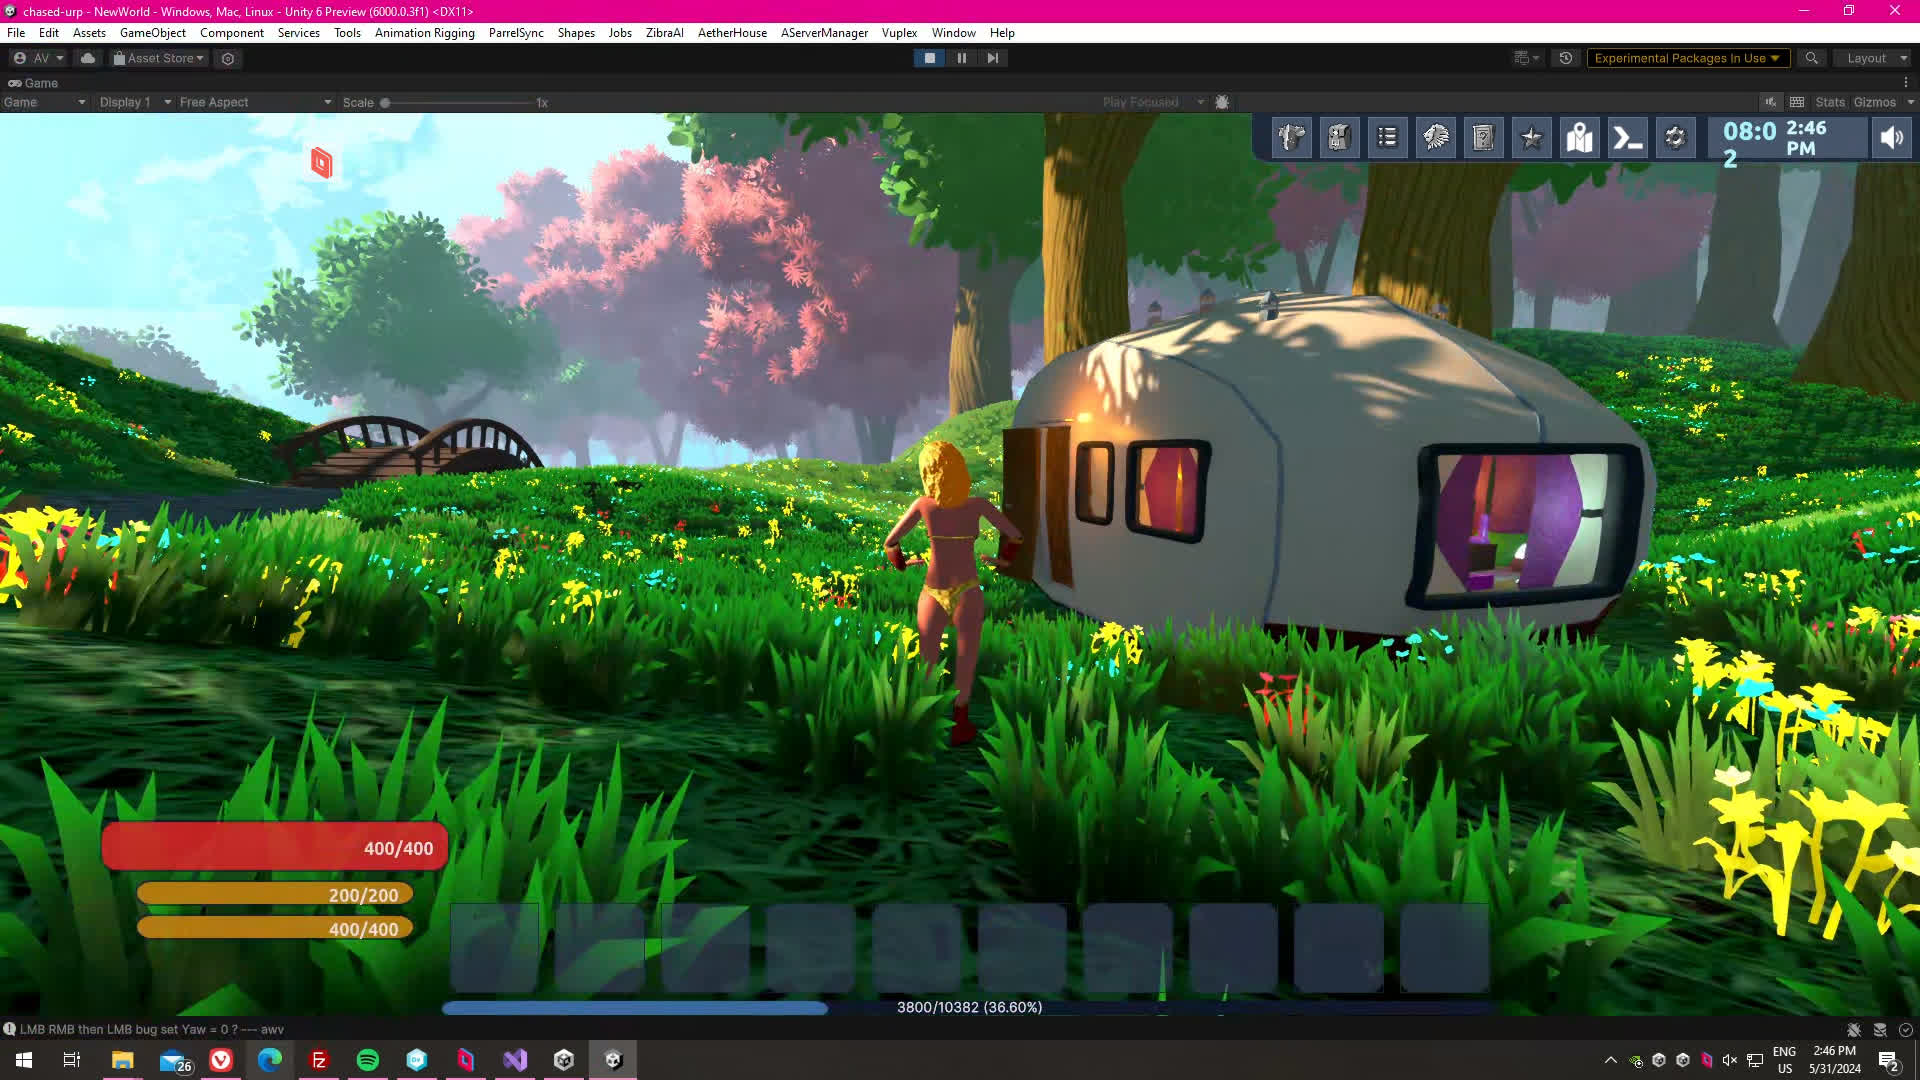Adjust the Game view Scale slider
The width and height of the screenshot is (1920, 1080).
point(386,102)
